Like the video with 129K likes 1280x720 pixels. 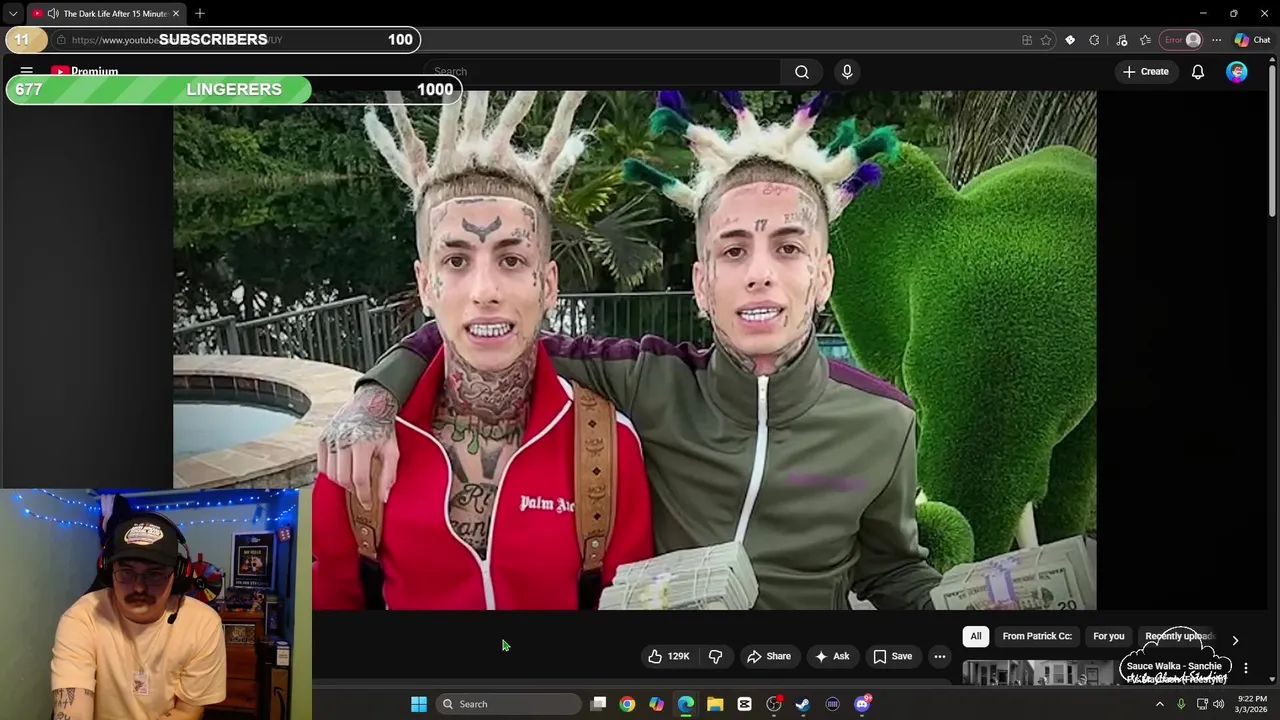tap(668, 656)
